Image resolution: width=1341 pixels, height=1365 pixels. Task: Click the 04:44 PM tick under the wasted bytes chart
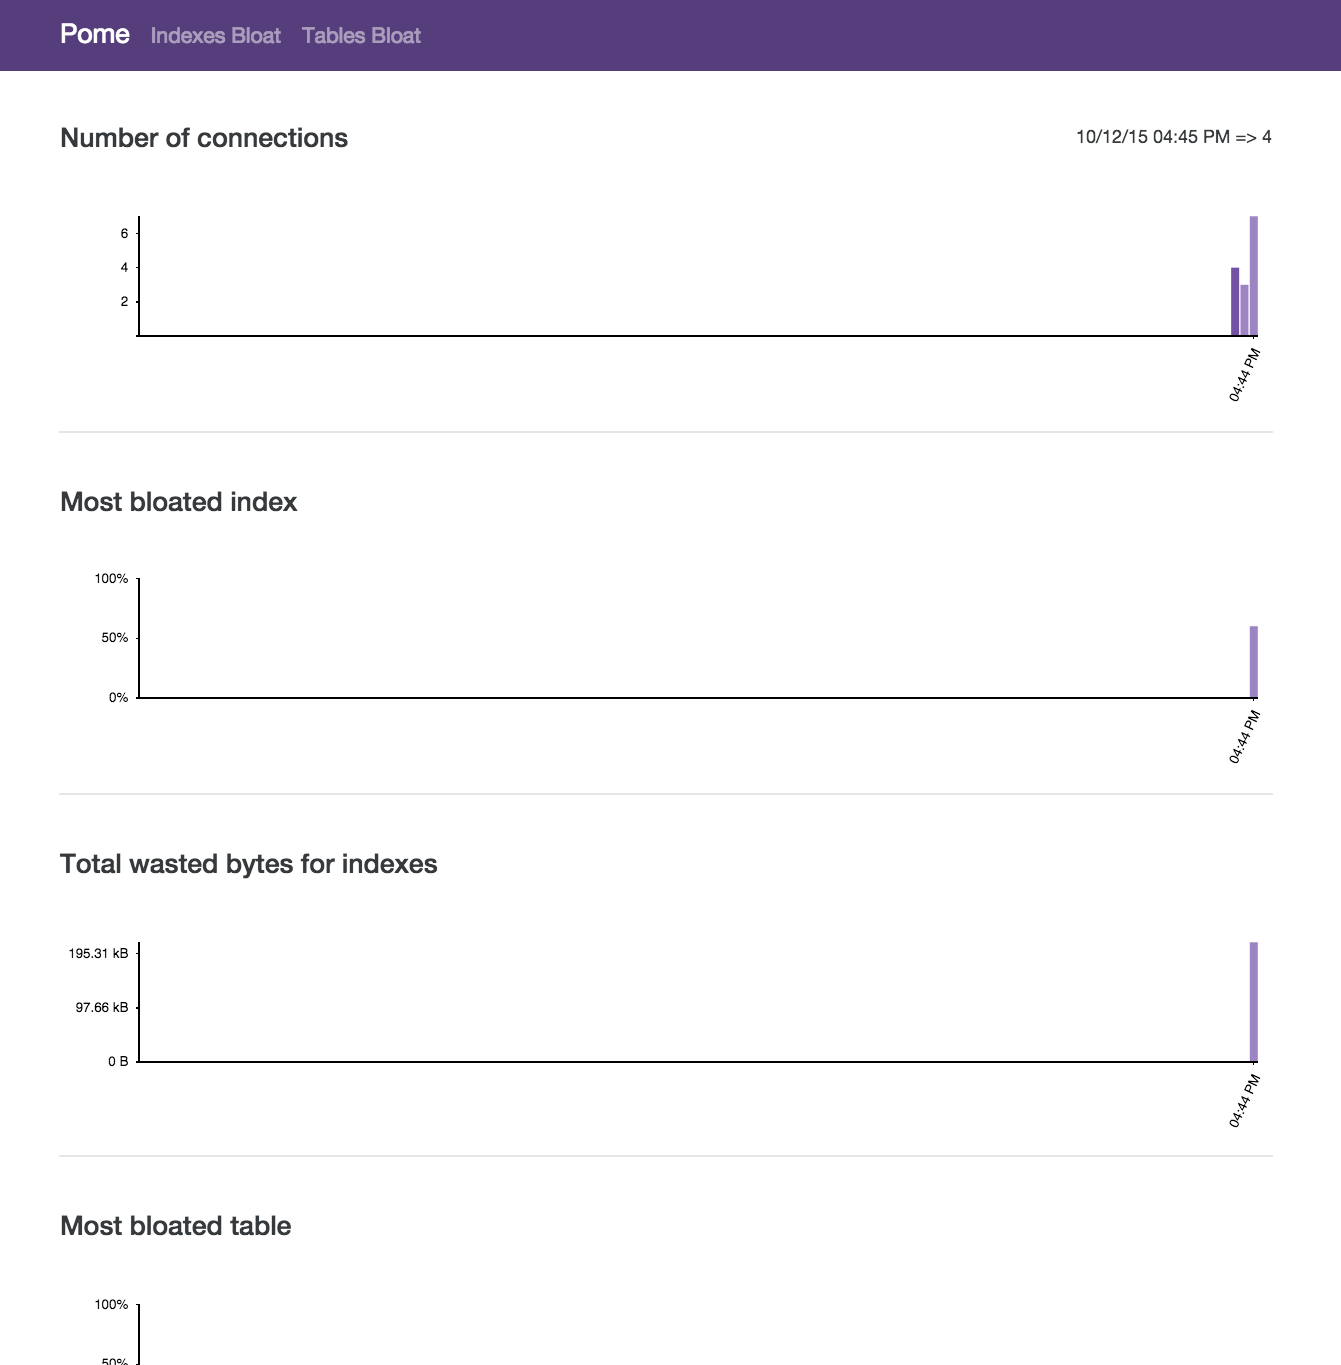[1245, 1102]
